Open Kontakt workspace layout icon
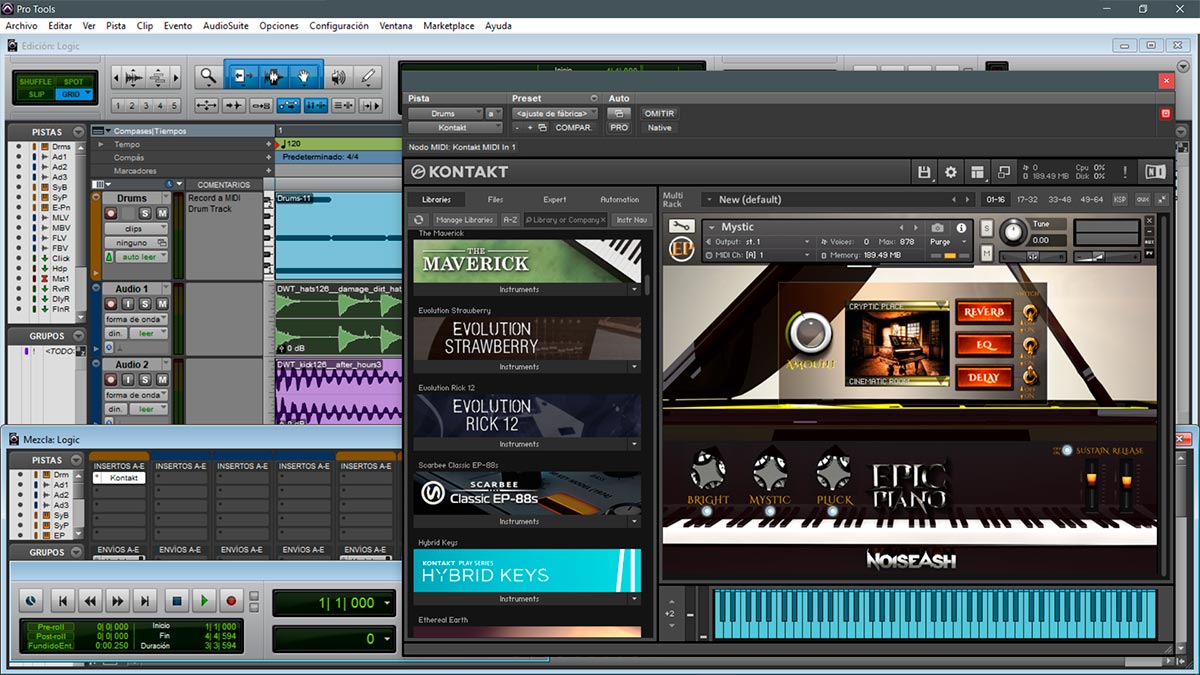The height and width of the screenshot is (675, 1200). pyautogui.click(x=977, y=172)
